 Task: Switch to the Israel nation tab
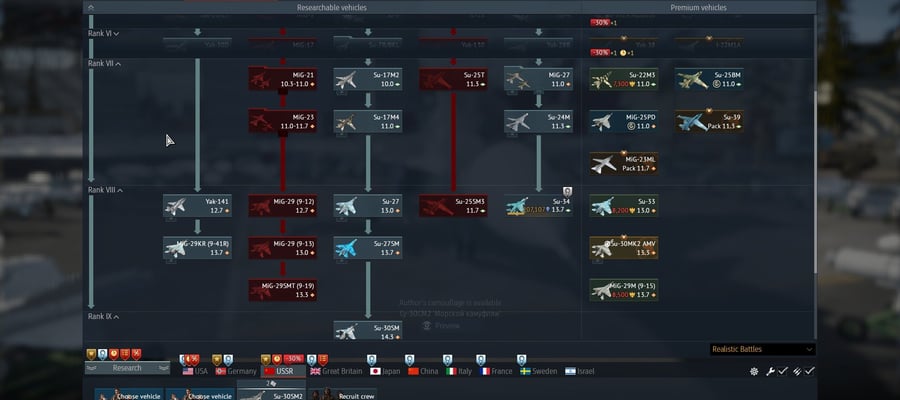coord(580,371)
